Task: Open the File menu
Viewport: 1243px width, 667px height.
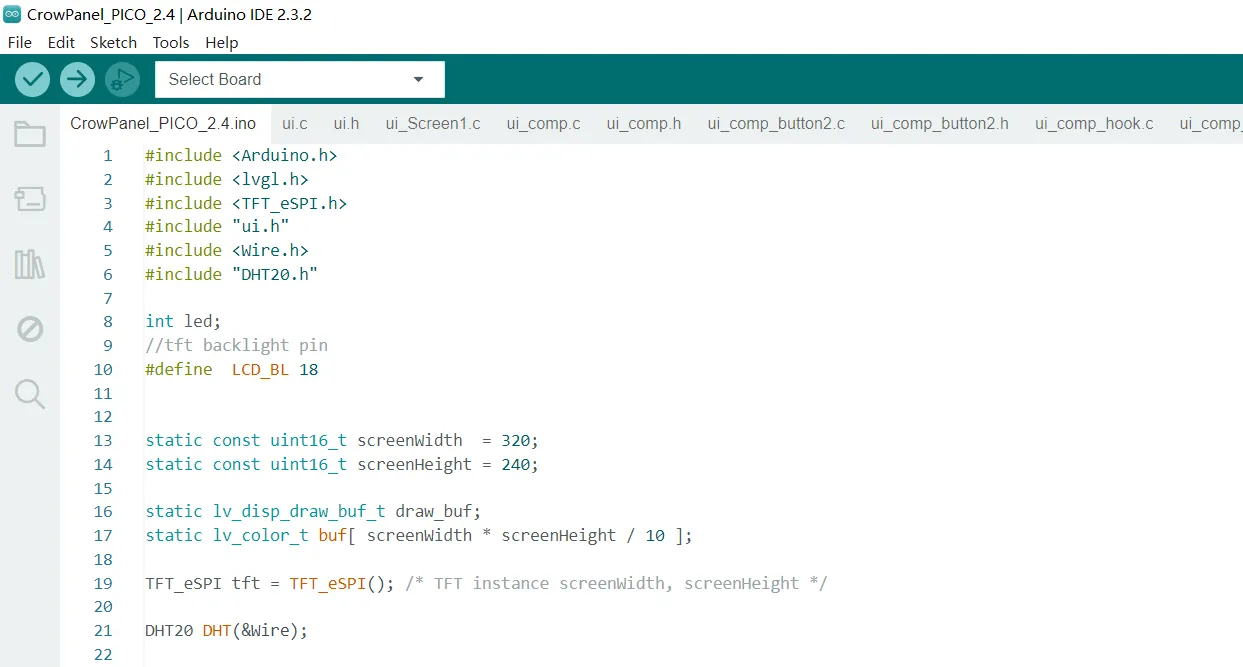Action: (x=20, y=42)
